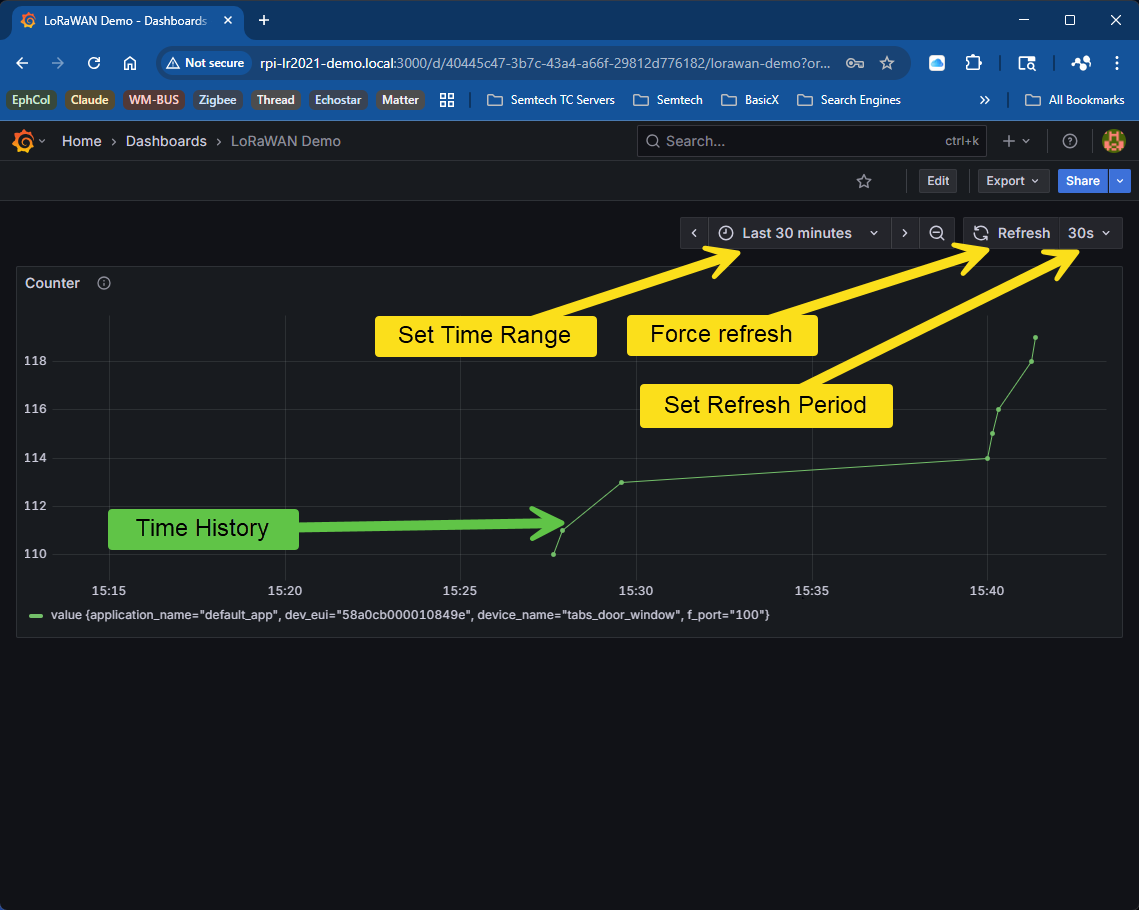Close the LoRaWAN Demo tab
Screen dimensions: 1139x910
(x=228, y=20)
